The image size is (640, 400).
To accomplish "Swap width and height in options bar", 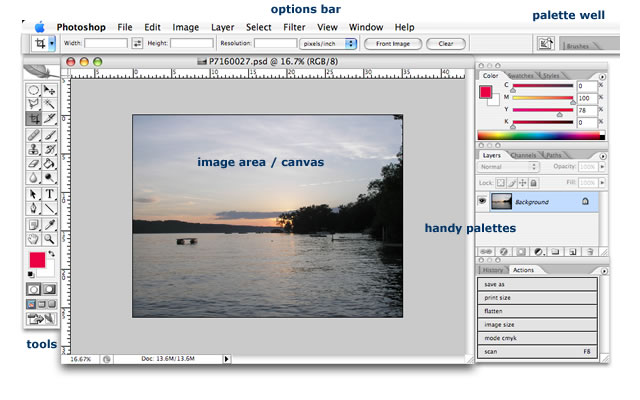I will pos(137,43).
